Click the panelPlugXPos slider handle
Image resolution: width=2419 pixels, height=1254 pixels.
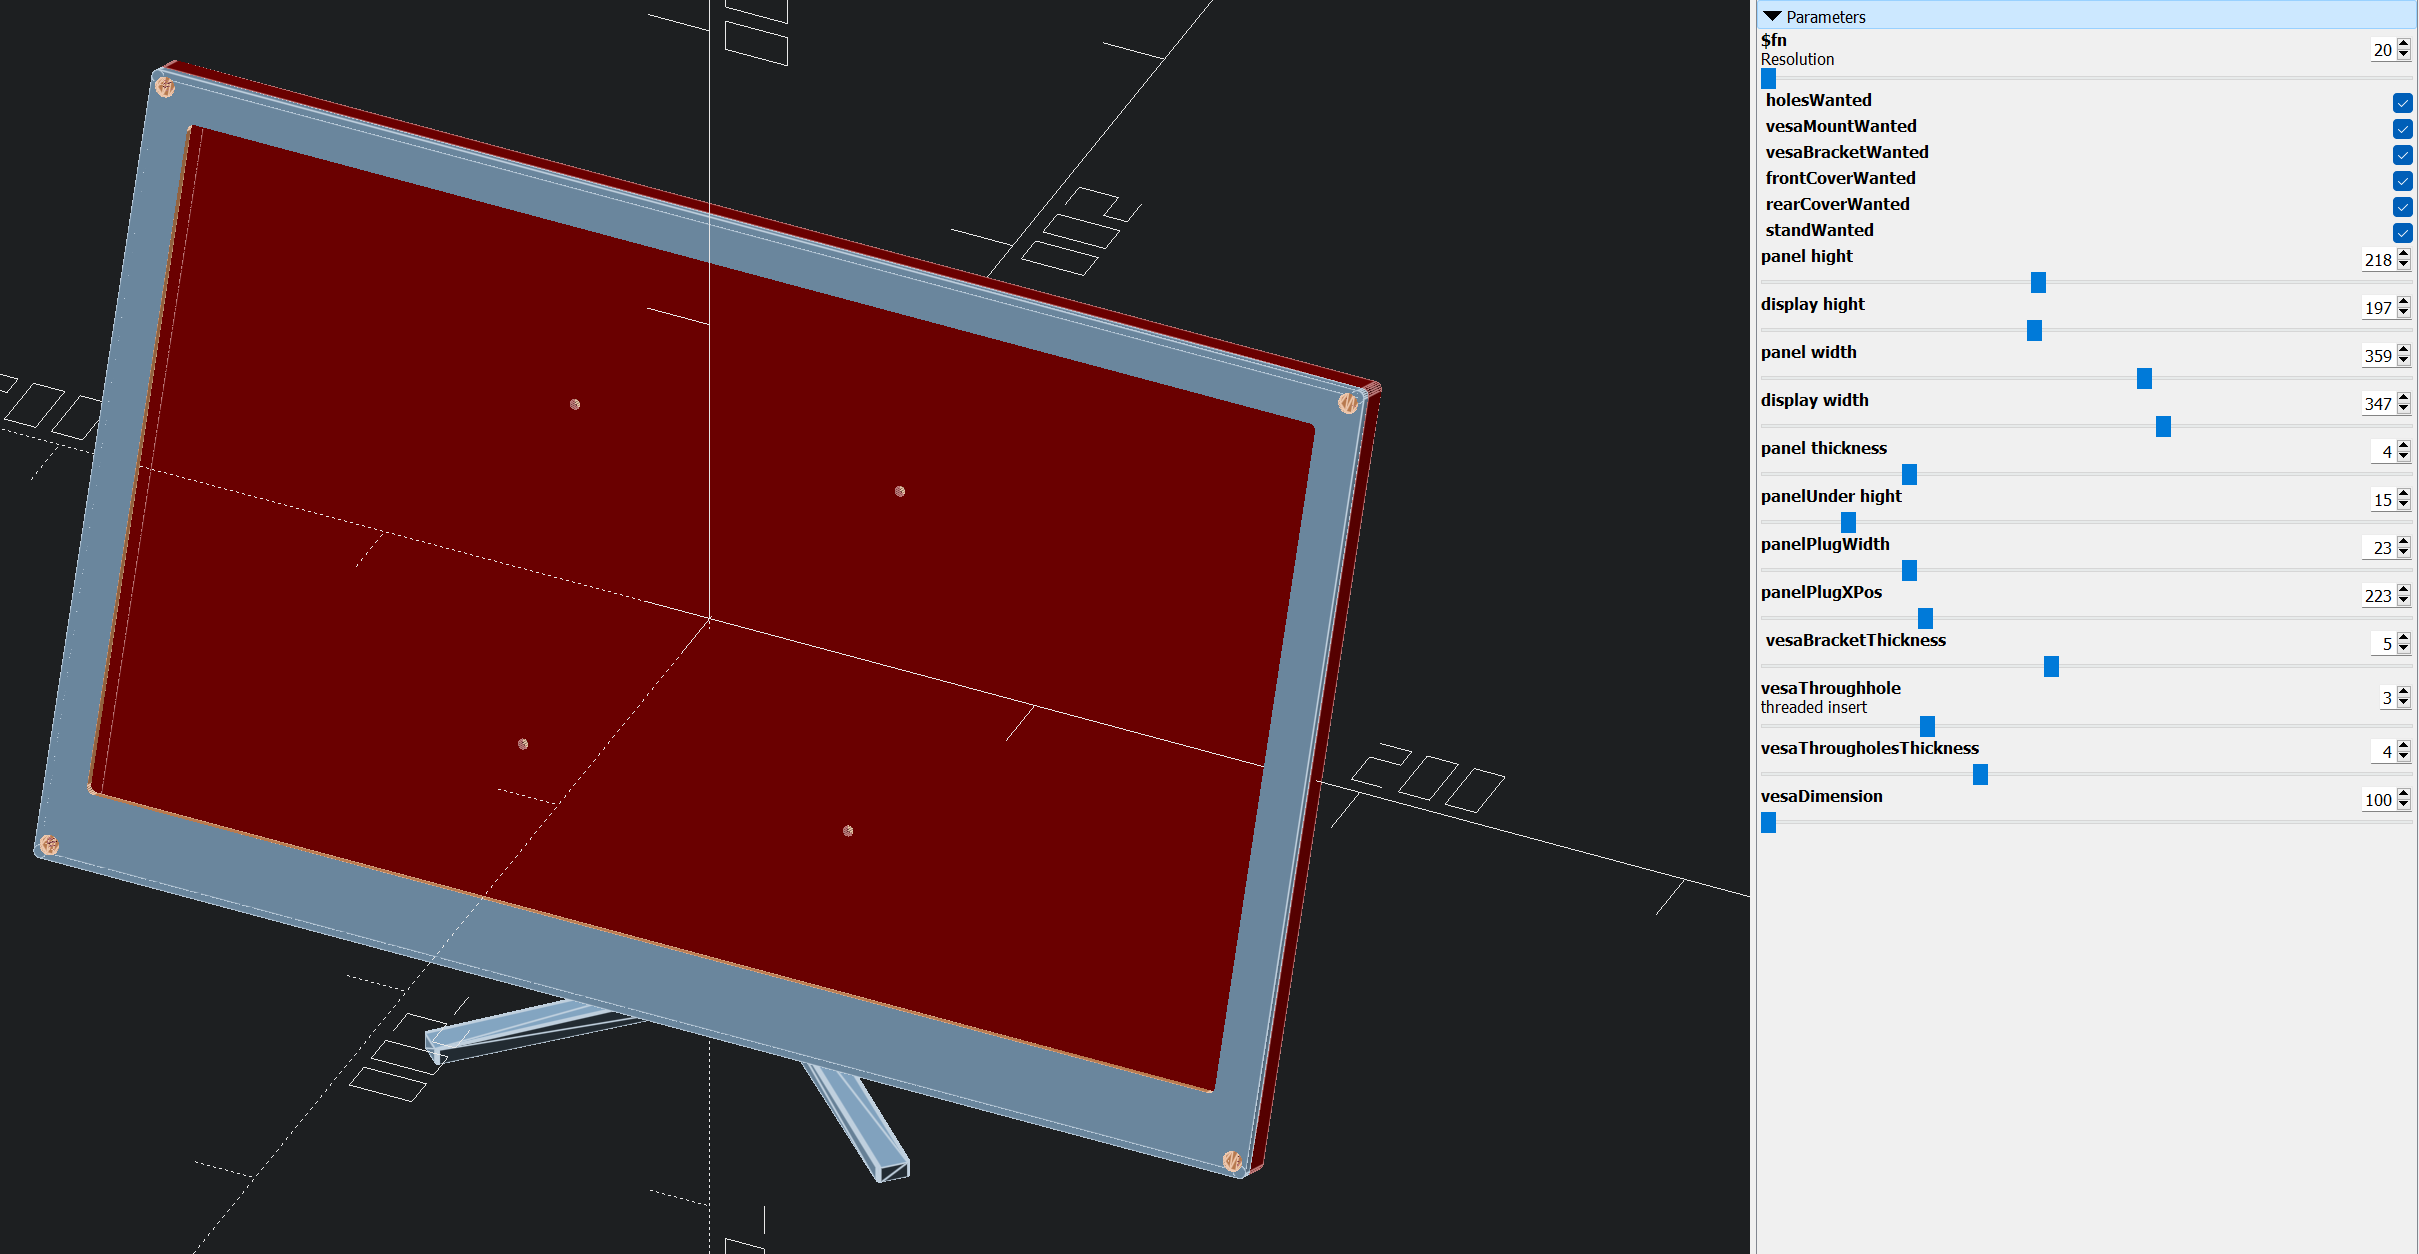click(1925, 619)
